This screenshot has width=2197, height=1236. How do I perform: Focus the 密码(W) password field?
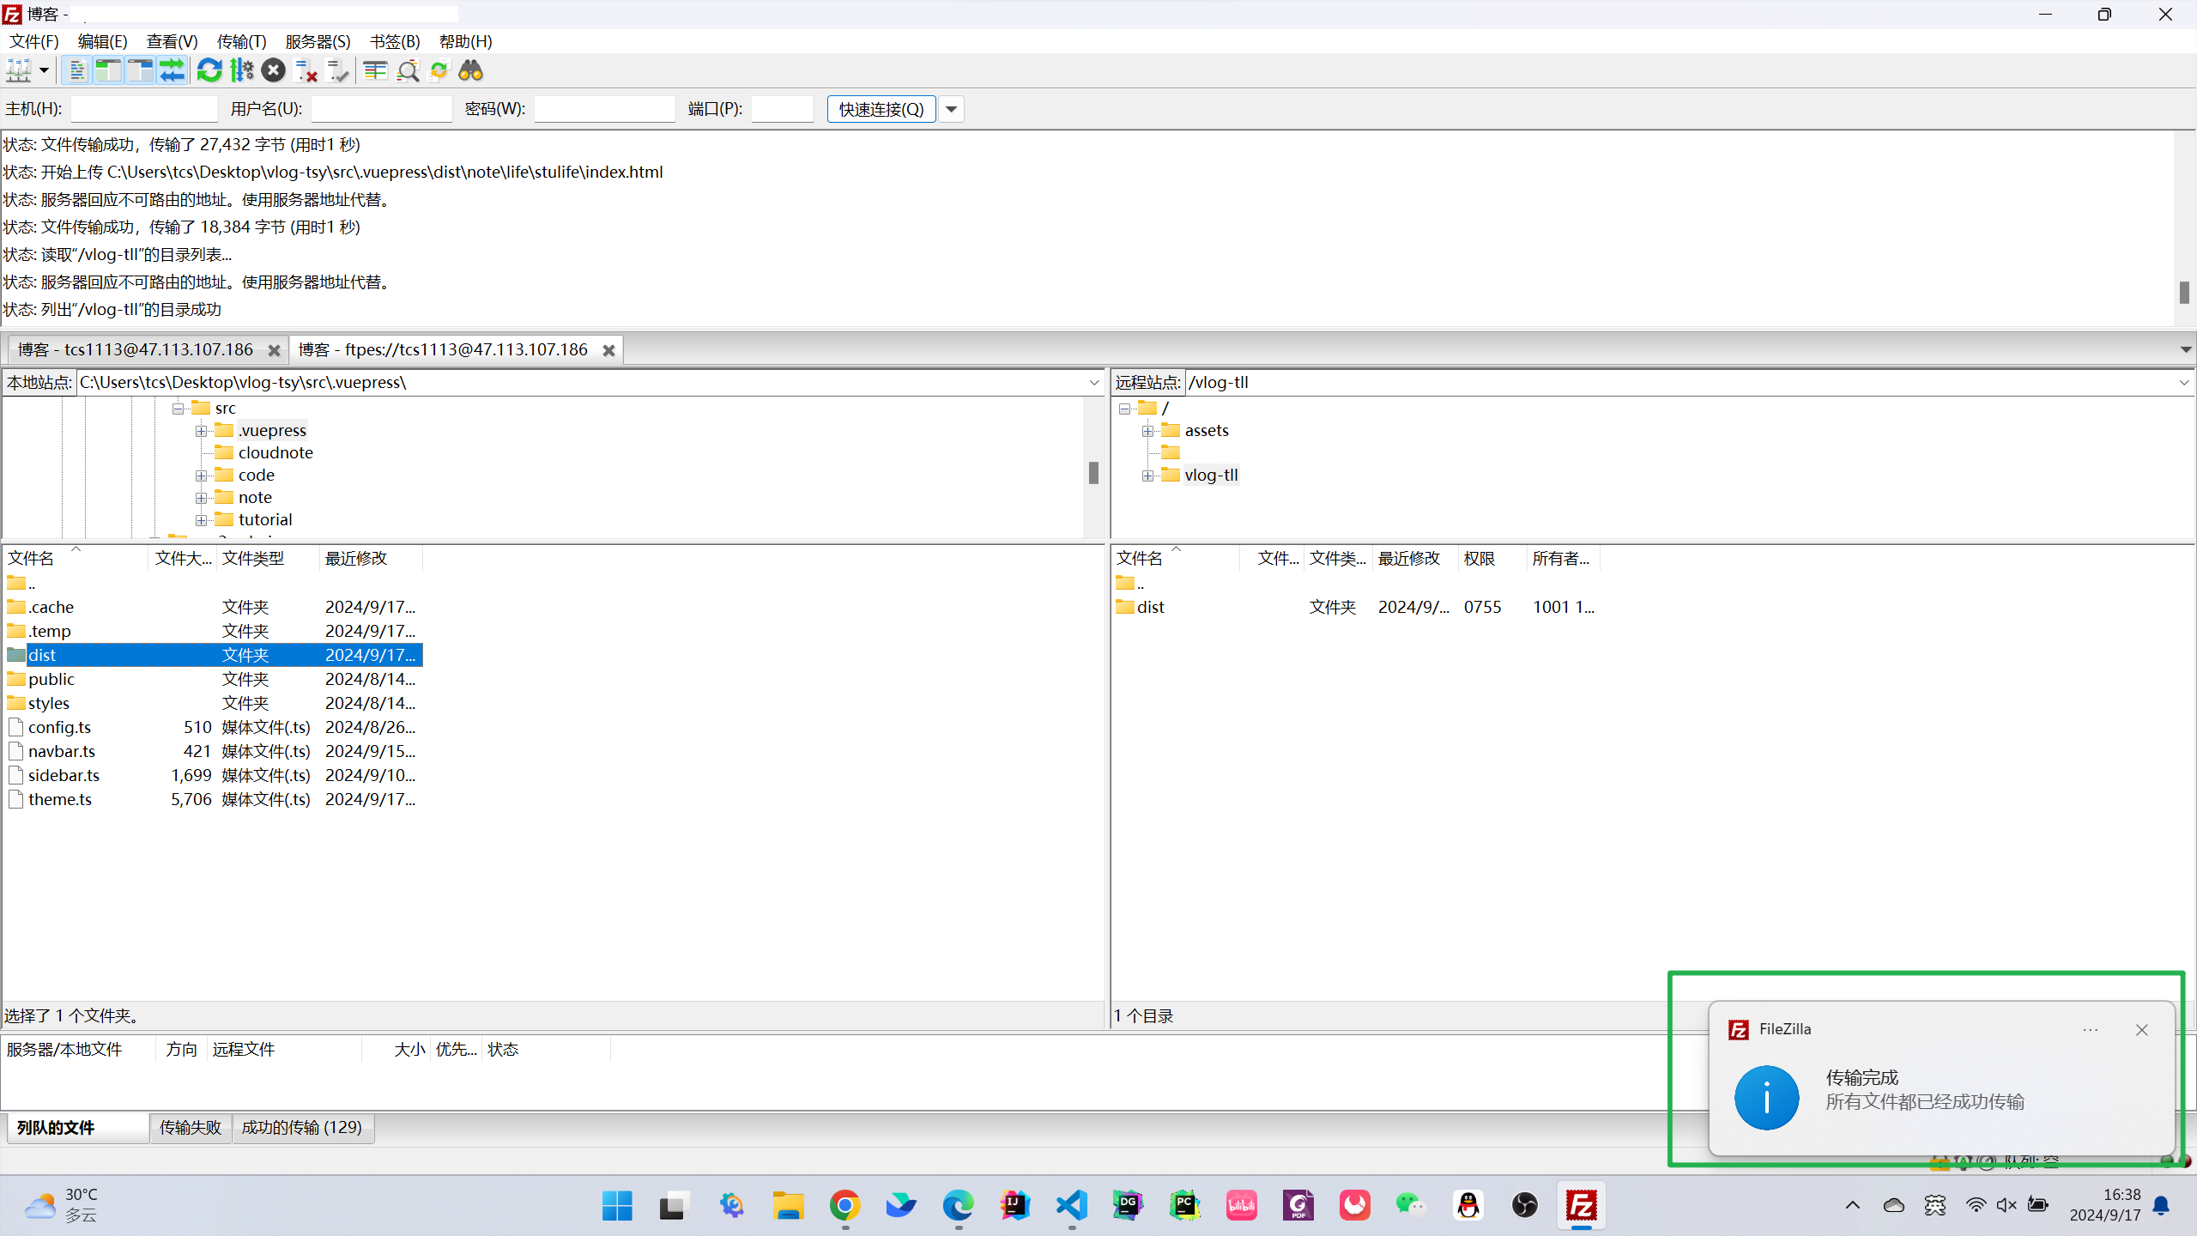coord(604,108)
